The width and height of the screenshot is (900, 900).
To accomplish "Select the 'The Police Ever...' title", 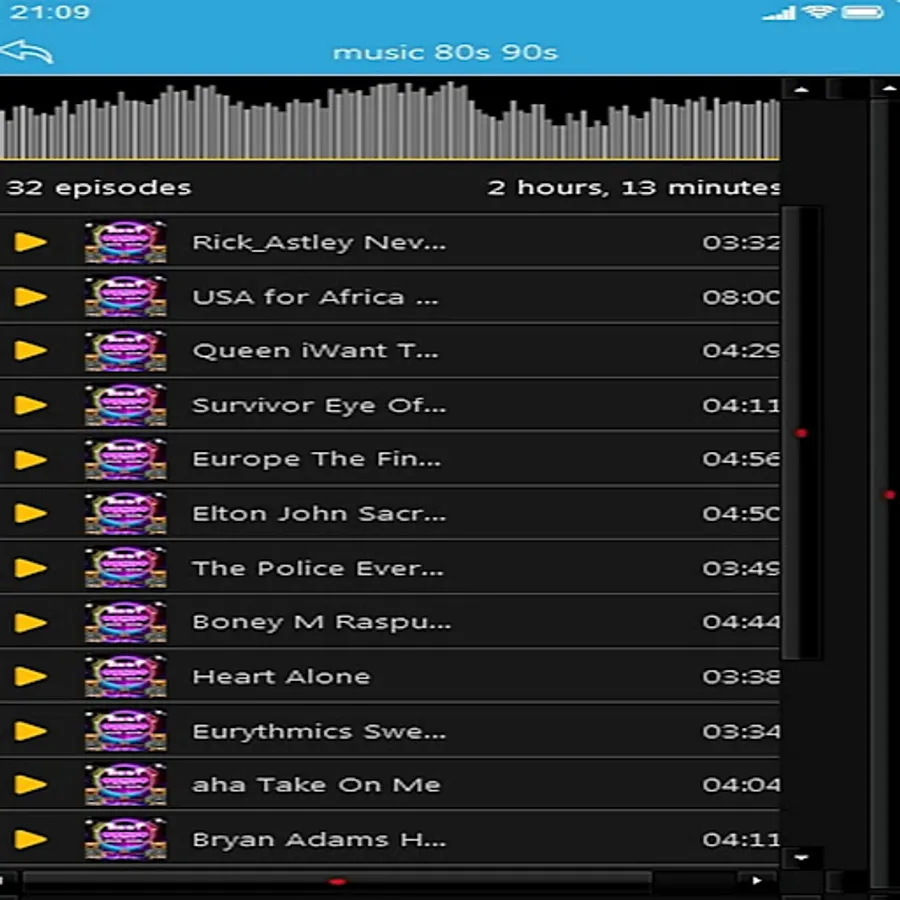I will (317, 568).
